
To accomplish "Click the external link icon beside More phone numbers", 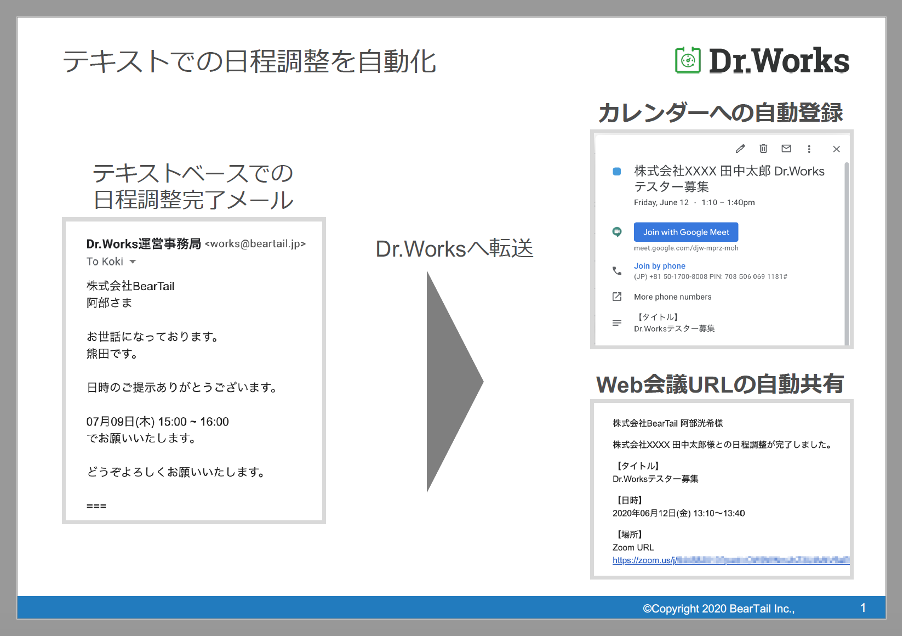I will (x=617, y=297).
